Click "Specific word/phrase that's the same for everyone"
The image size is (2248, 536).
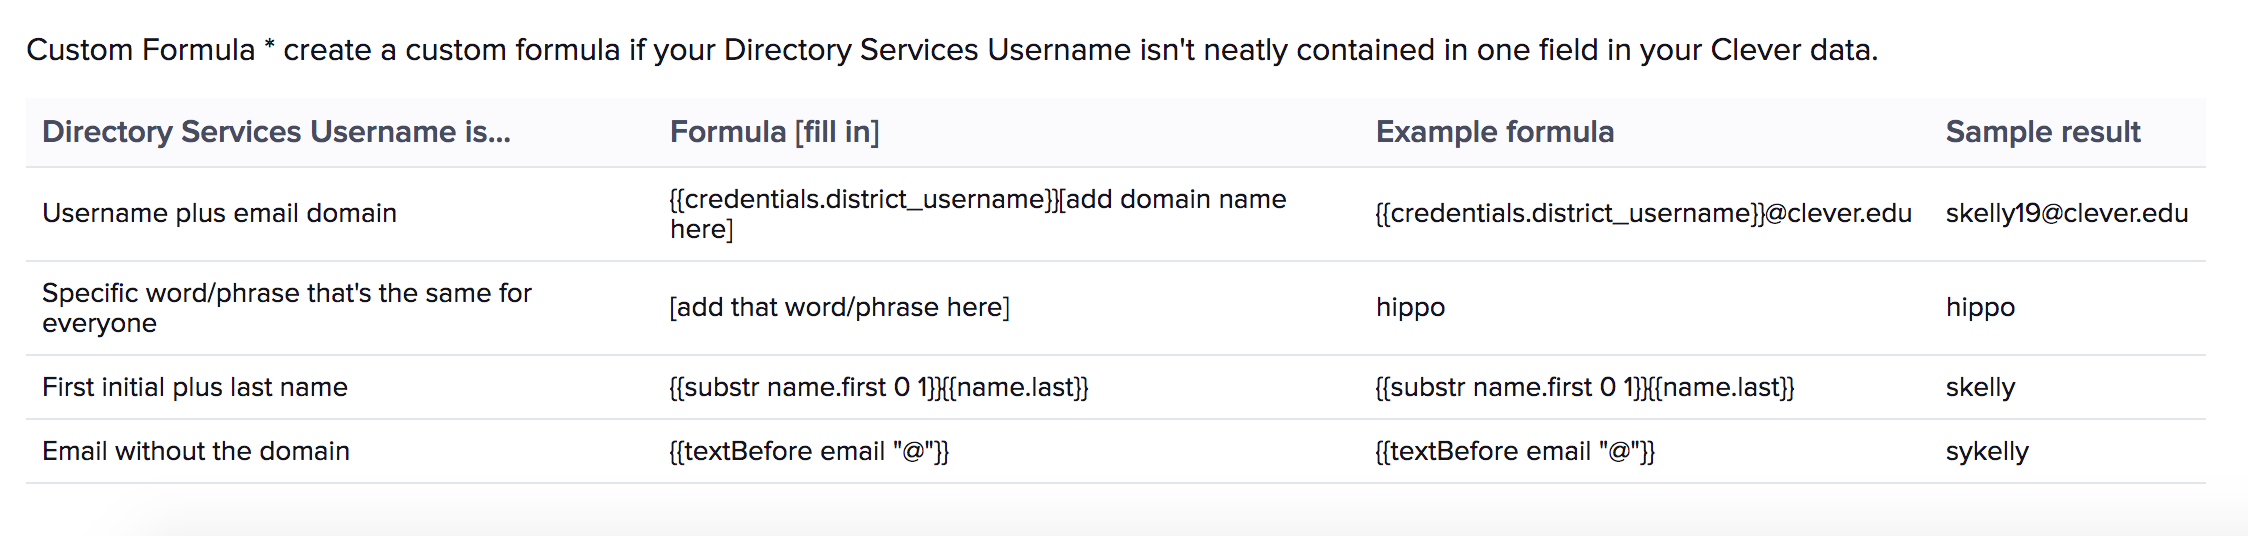(x=286, y=308)
